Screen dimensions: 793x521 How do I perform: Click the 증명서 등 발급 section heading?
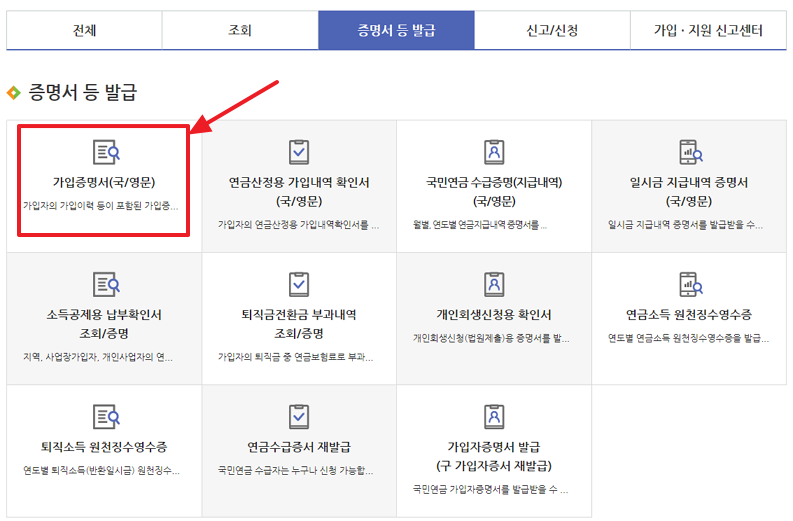[x=82, y=92]
